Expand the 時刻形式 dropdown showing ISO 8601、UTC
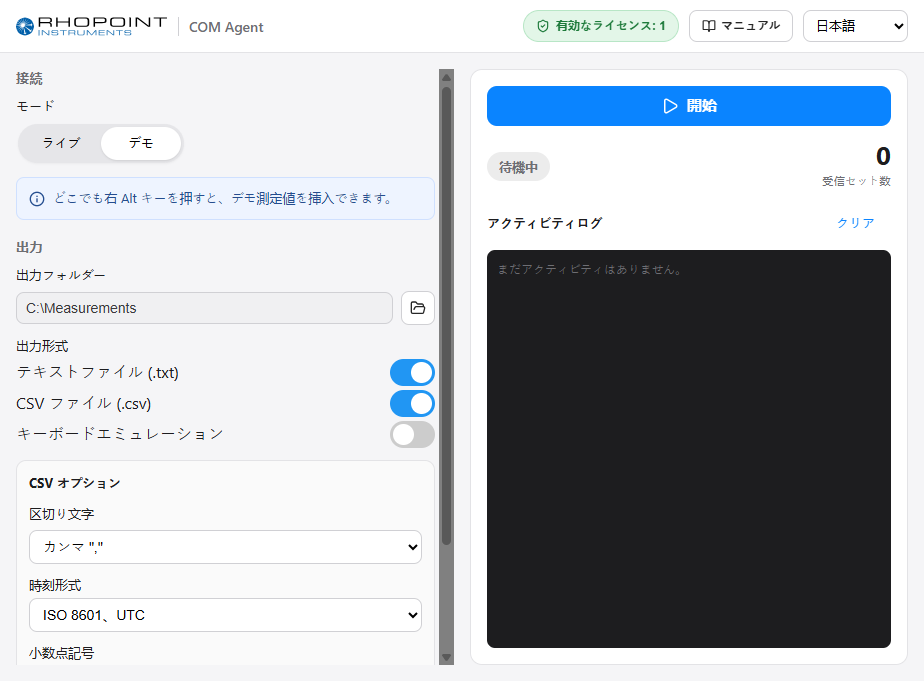 pyautogui.click(x=225, y=615)
